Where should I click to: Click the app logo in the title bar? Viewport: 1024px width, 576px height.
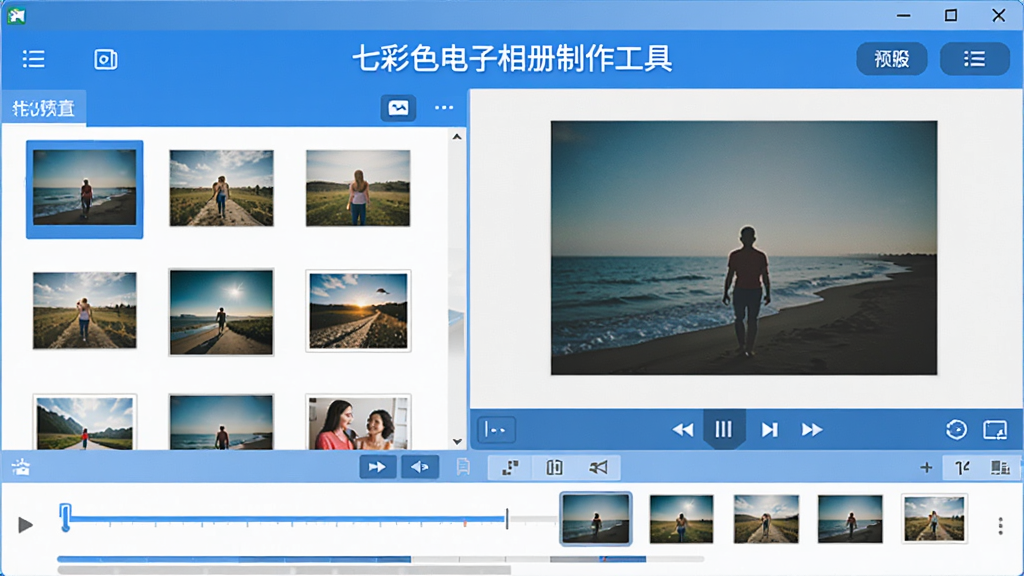[x=16, y=15]
